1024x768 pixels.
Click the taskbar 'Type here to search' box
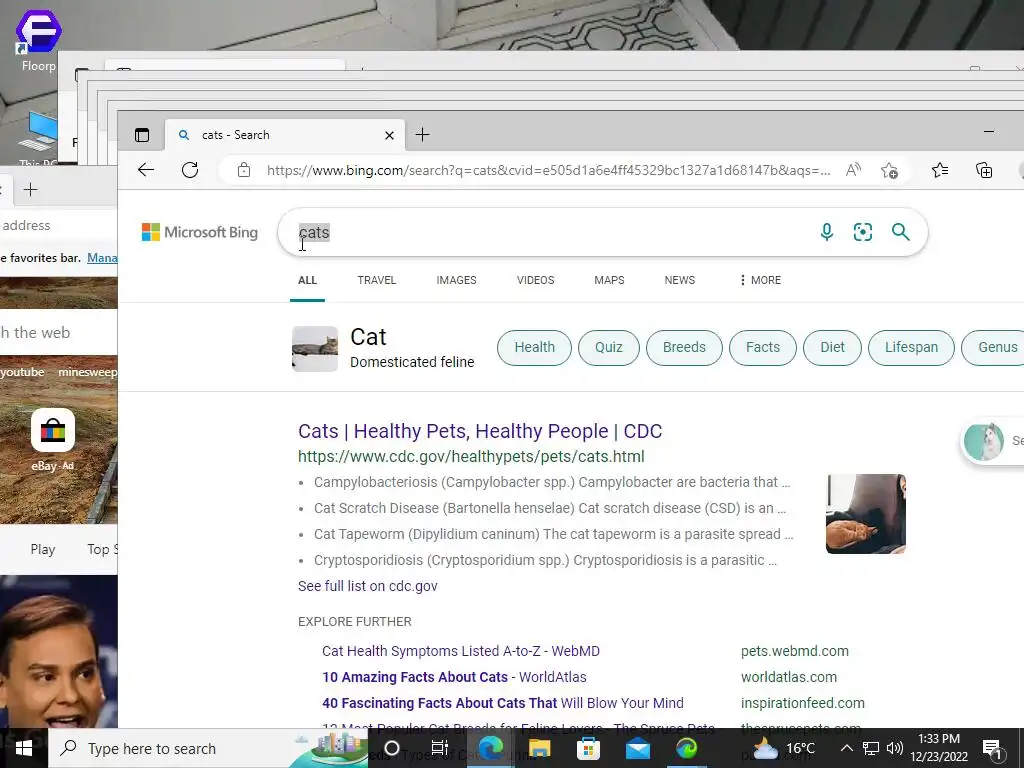[208, 748]
